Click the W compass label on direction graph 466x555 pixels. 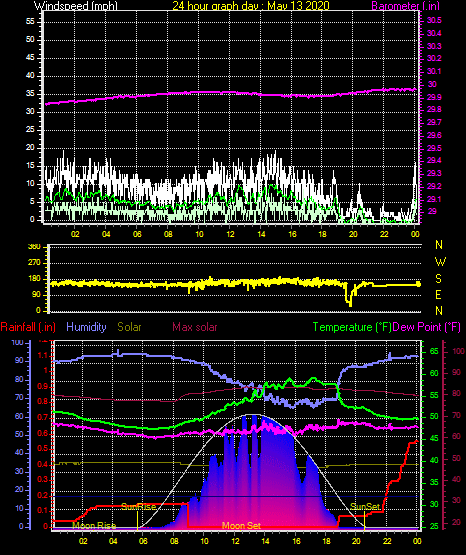(440, 262)
